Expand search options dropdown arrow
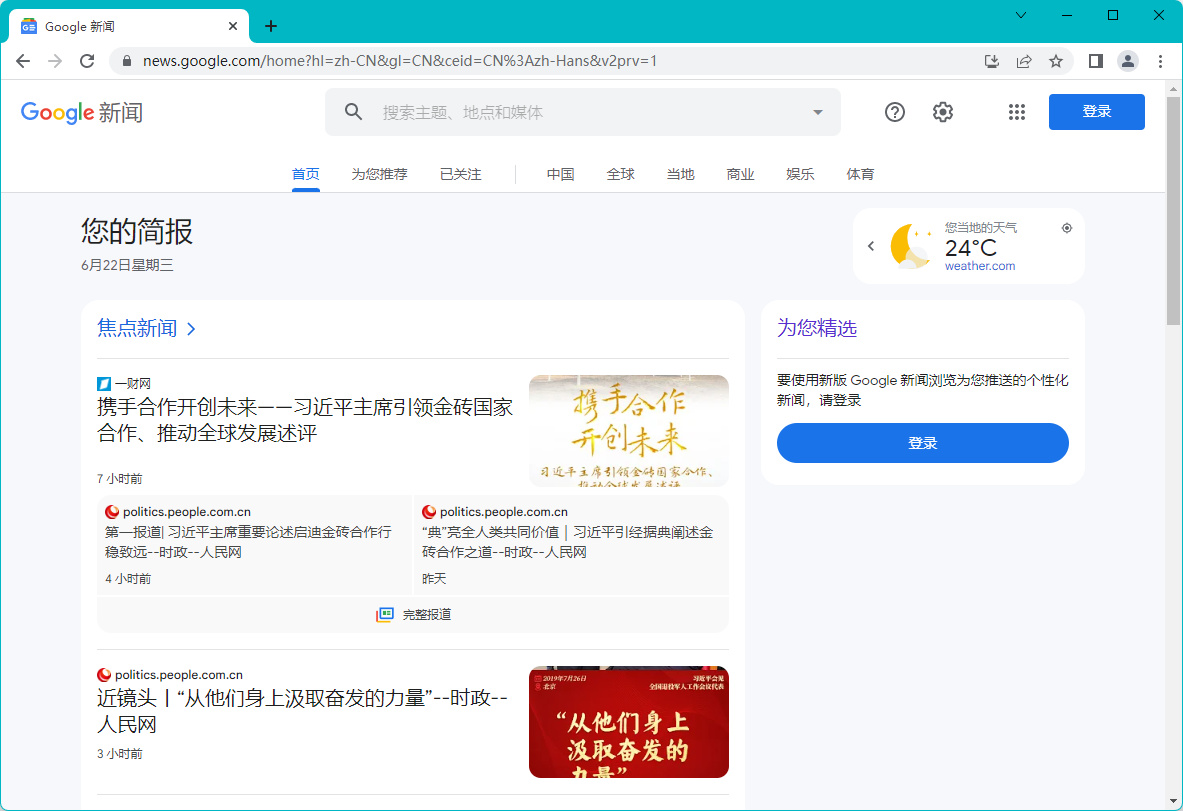 pos(818,112)
